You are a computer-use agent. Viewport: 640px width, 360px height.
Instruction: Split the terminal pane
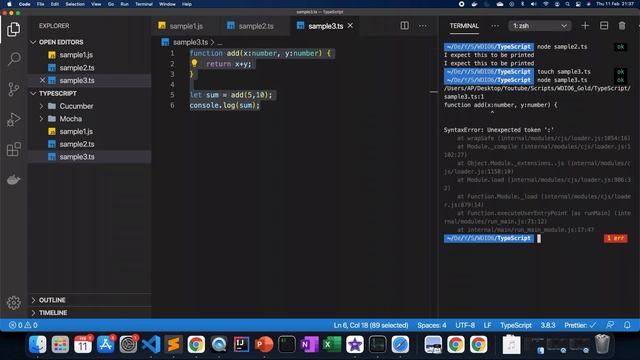pos(604,26)
